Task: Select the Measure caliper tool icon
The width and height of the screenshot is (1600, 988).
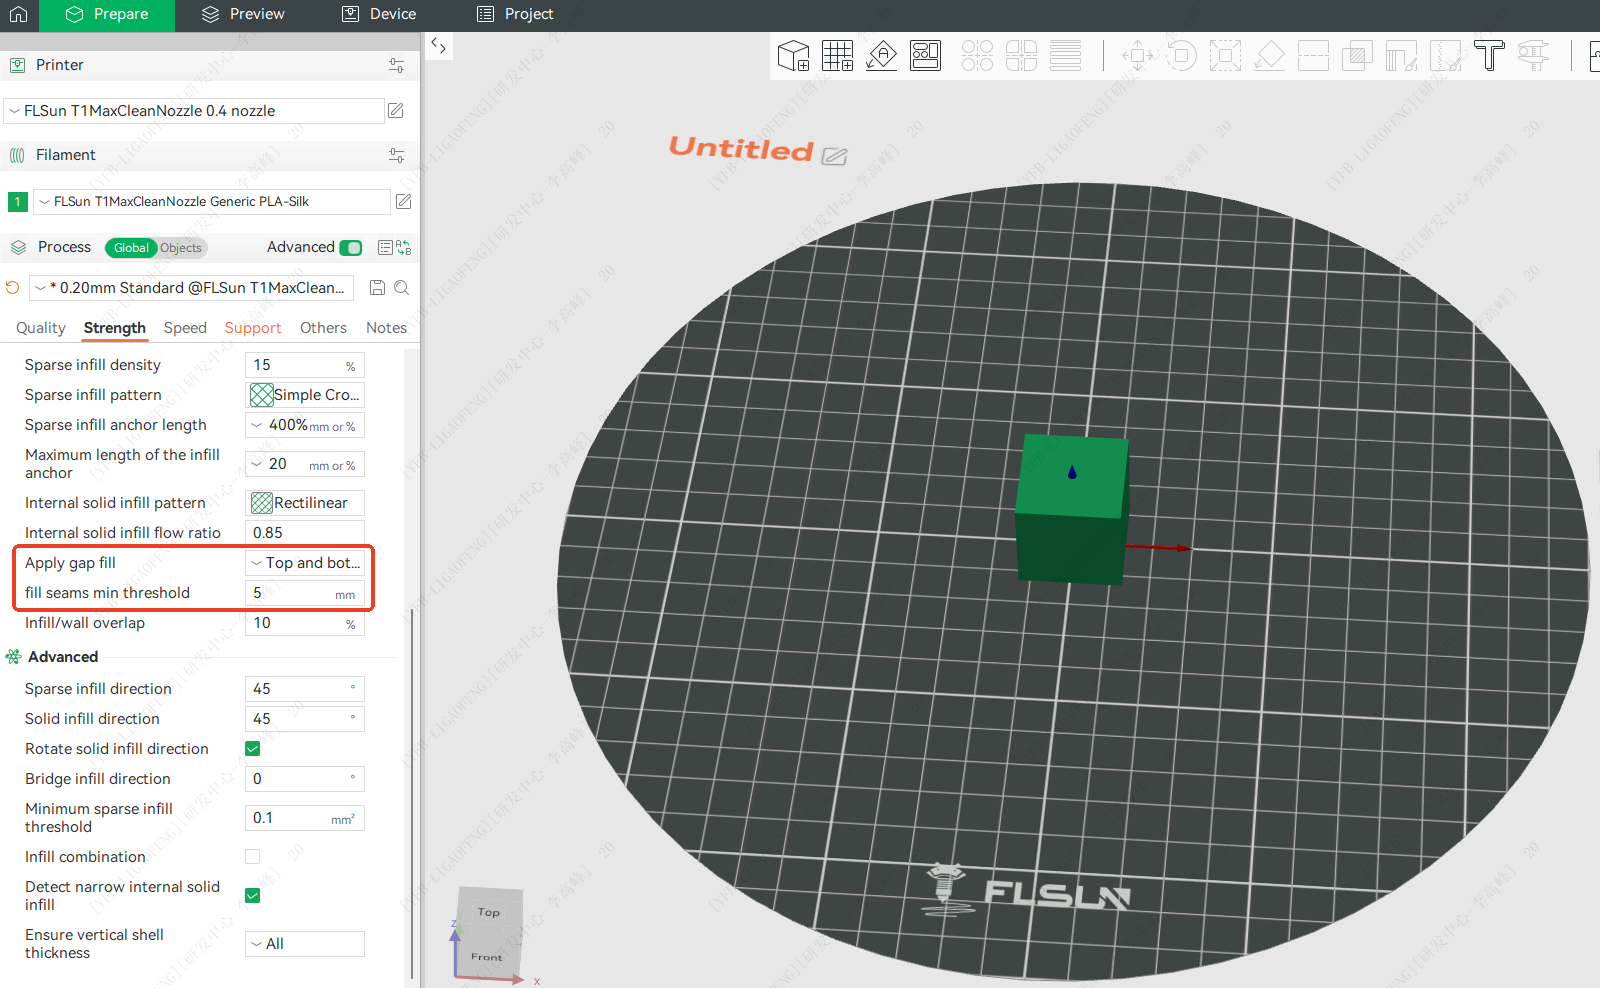Action: pyautogui.click(x=1533, y=55)
